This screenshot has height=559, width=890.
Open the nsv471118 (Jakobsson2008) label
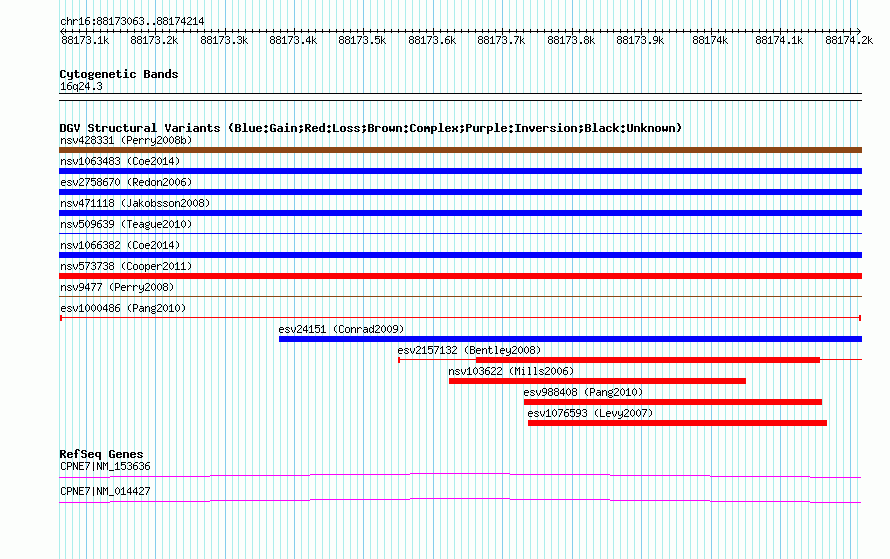(x=135, y=203)
